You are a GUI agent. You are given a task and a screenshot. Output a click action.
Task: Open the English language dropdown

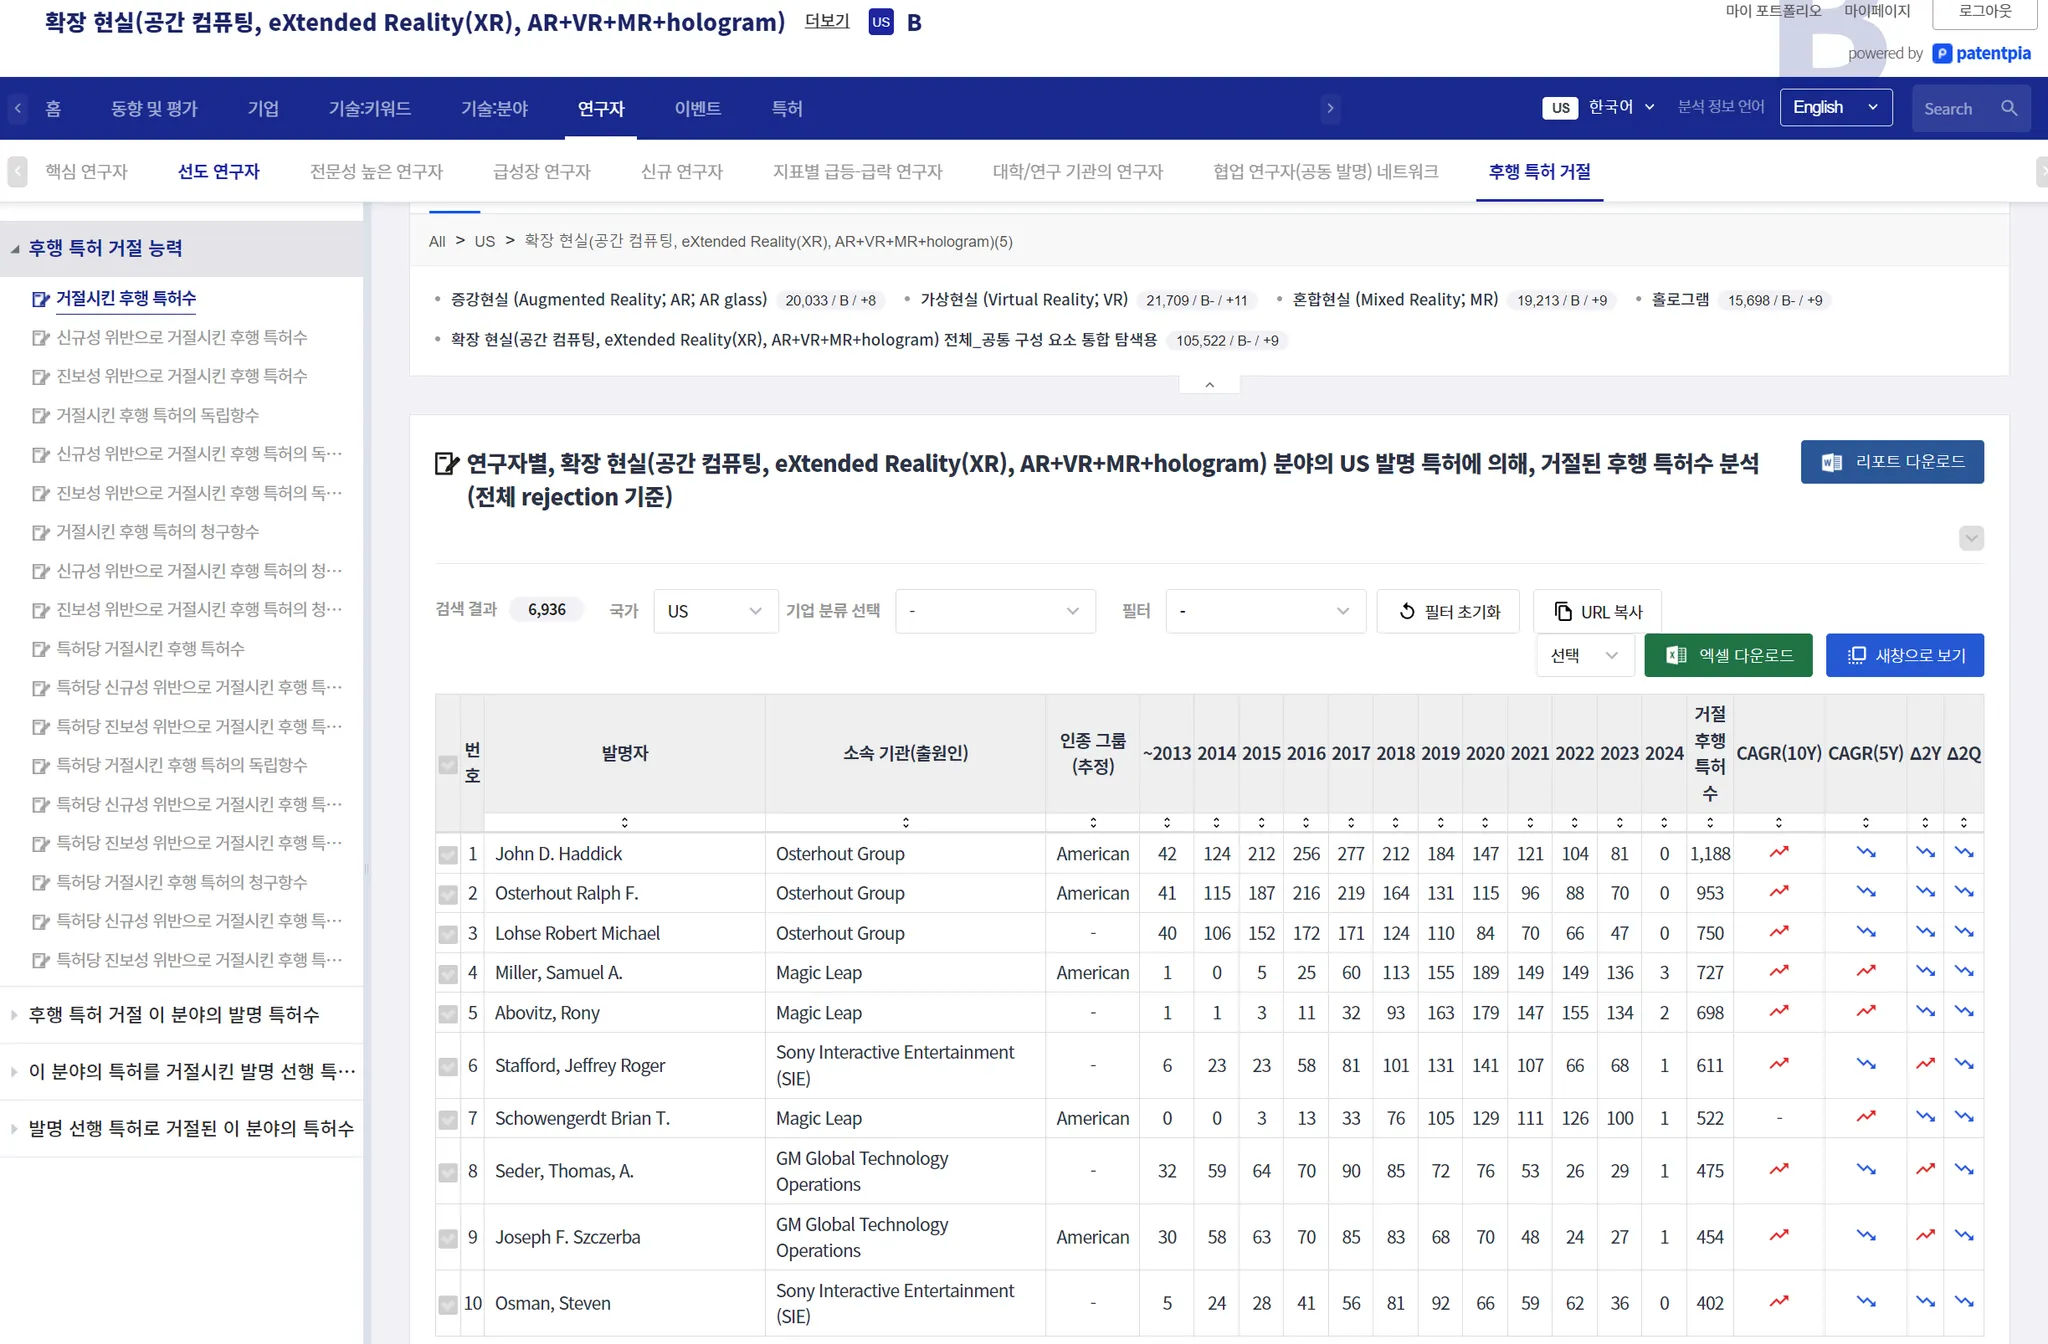click(1835, 107)
